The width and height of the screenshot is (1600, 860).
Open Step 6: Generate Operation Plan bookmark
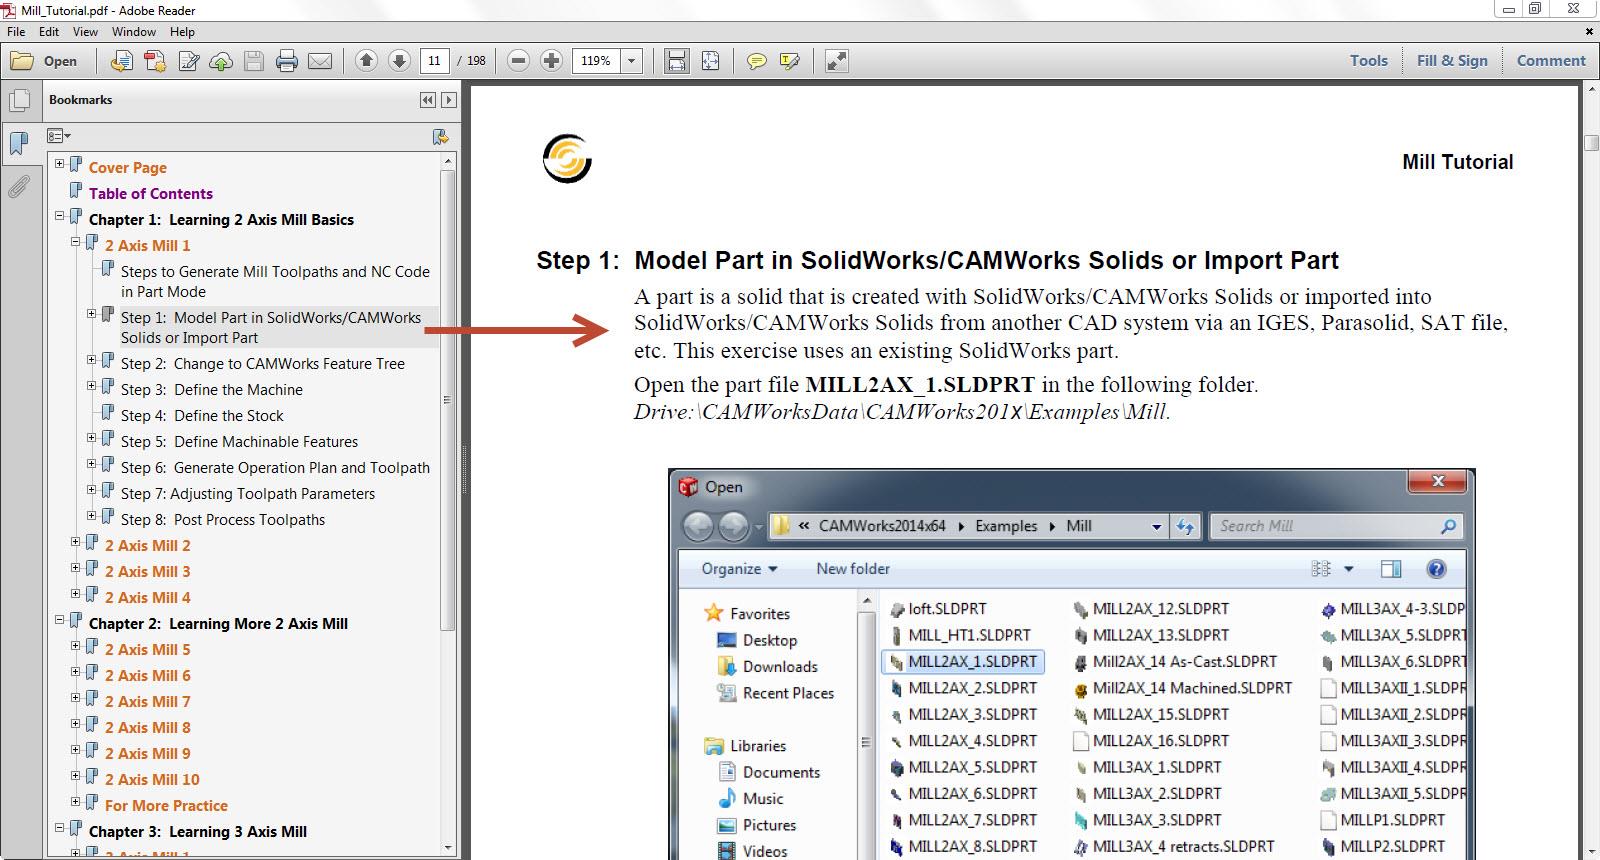pos(275,468)
